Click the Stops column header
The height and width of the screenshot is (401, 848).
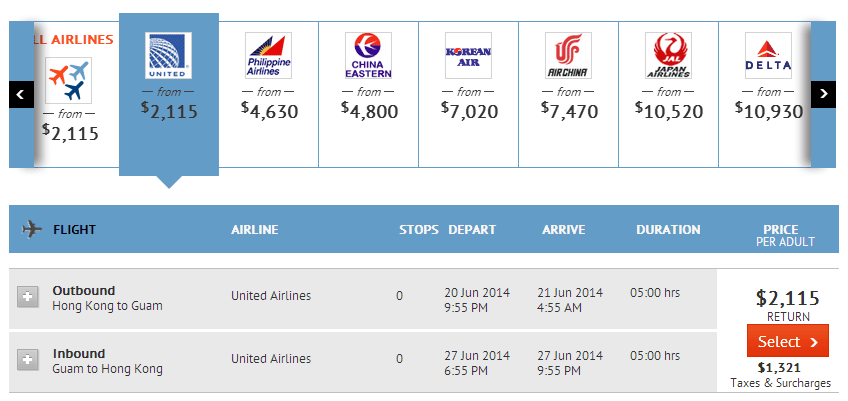click(x=419, y=230)
